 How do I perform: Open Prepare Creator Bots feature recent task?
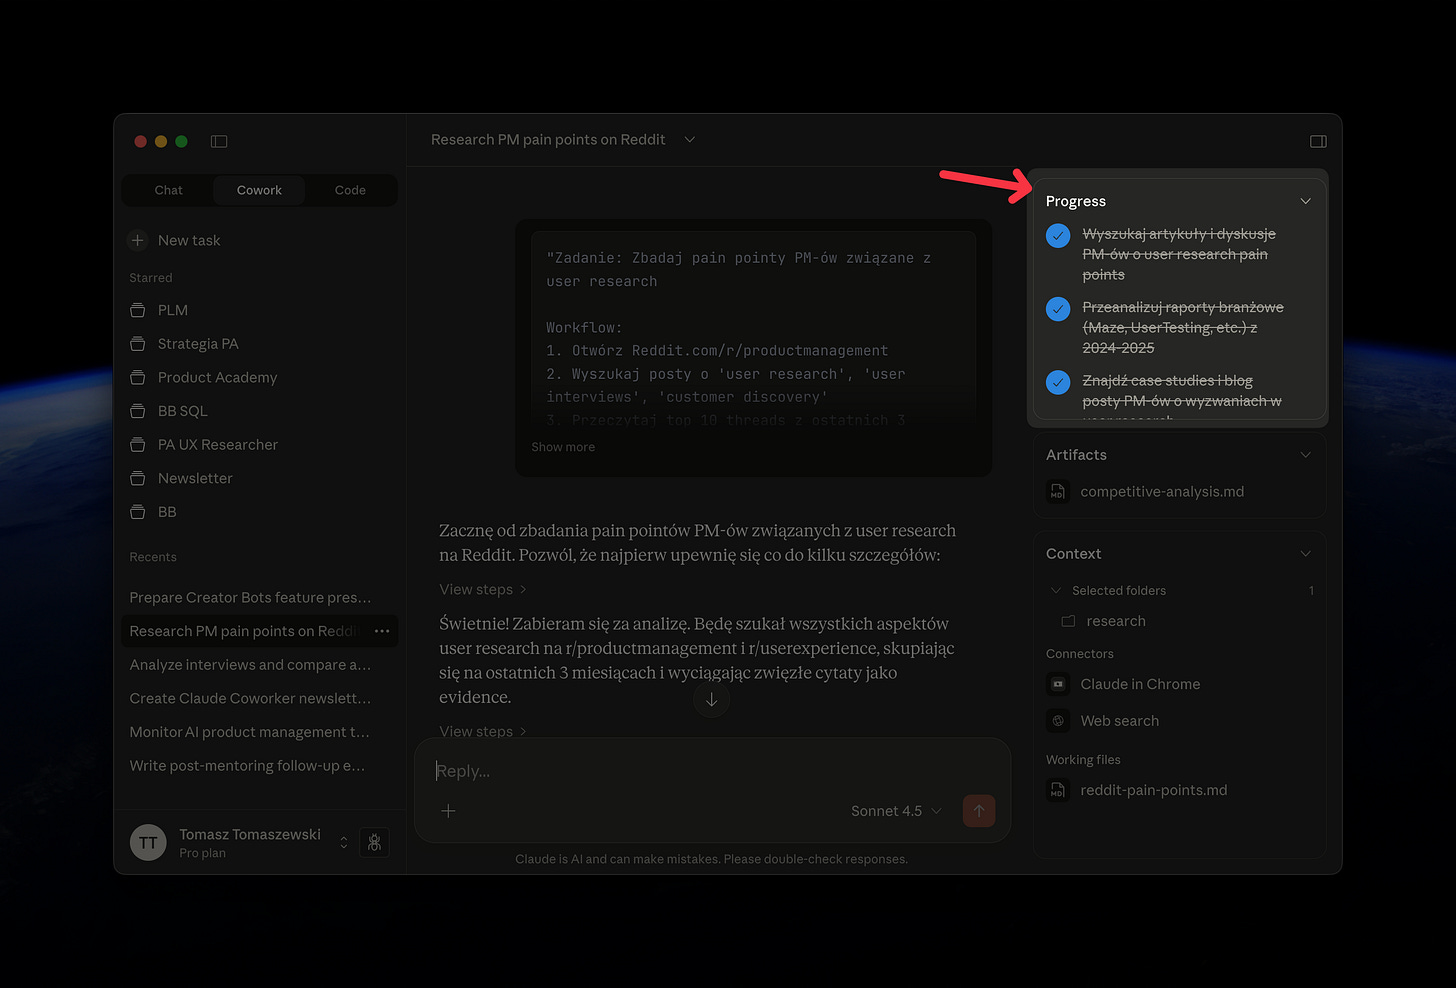tap(250, 598)
